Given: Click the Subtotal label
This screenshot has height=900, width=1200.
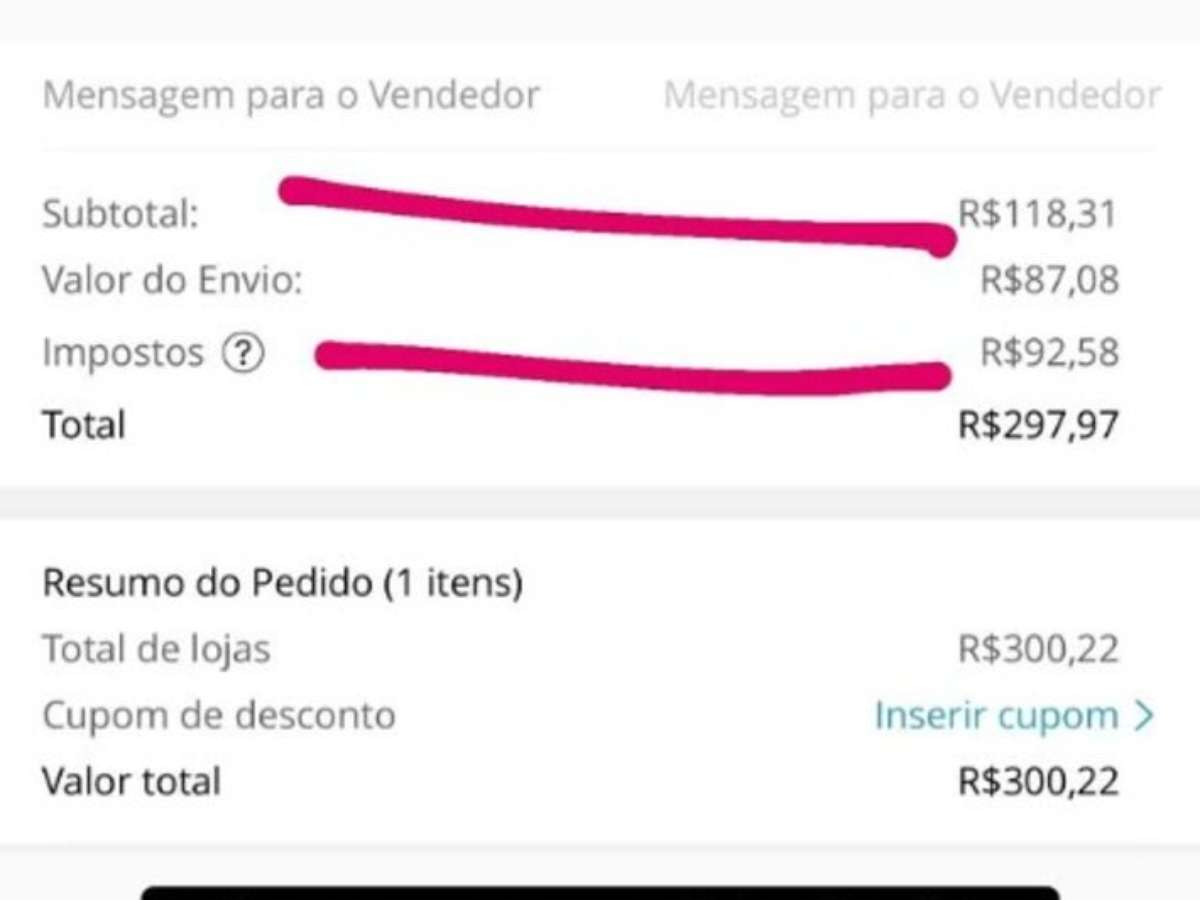Looking at the screenshot, I should (x=120, y=214).
